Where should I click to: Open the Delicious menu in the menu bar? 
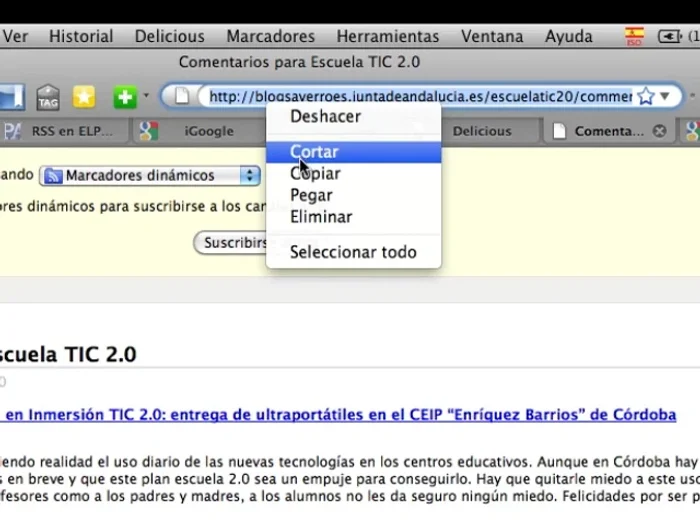(x=170, y=36)
